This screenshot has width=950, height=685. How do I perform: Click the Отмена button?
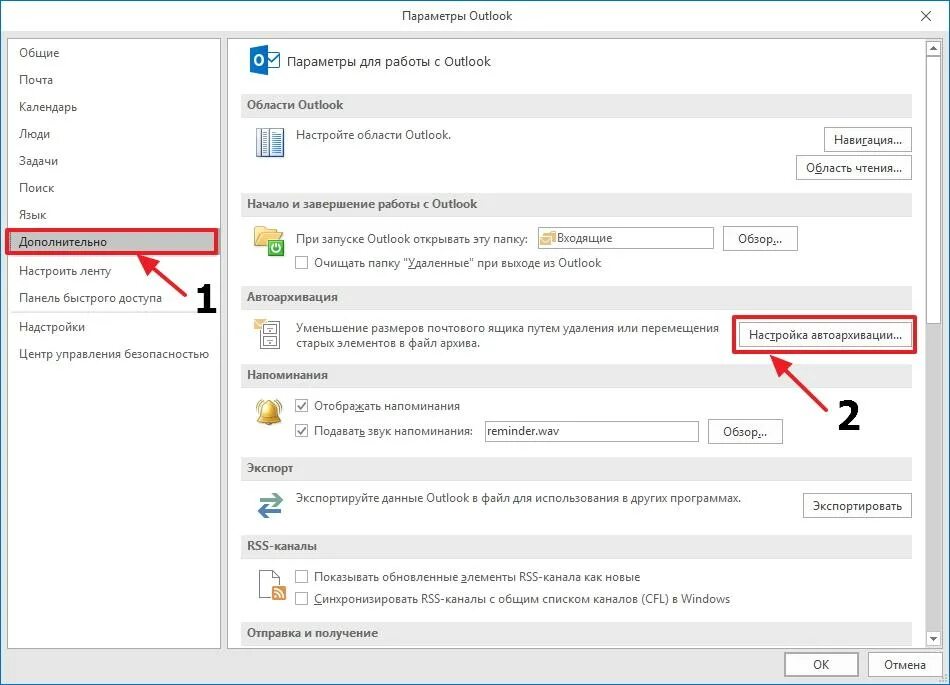tap(905, 664)
